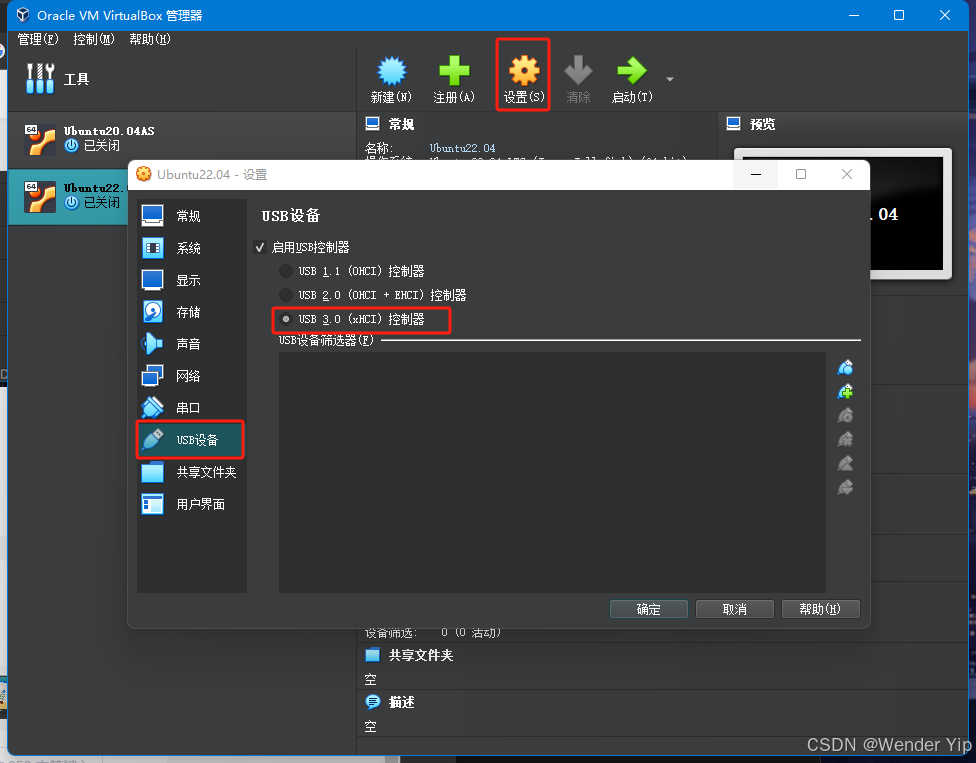Click the description speech-bubble icon

coord(373,702)
